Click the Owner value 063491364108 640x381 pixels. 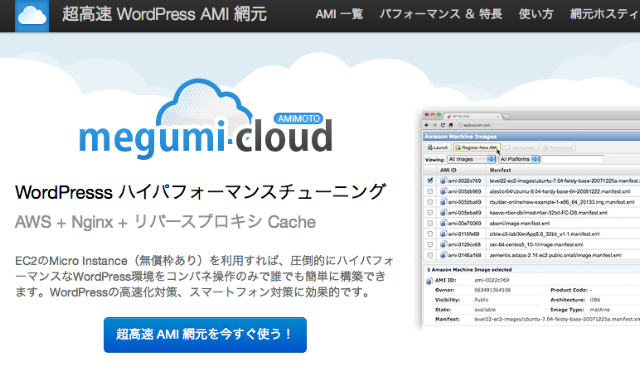(492, 290)
